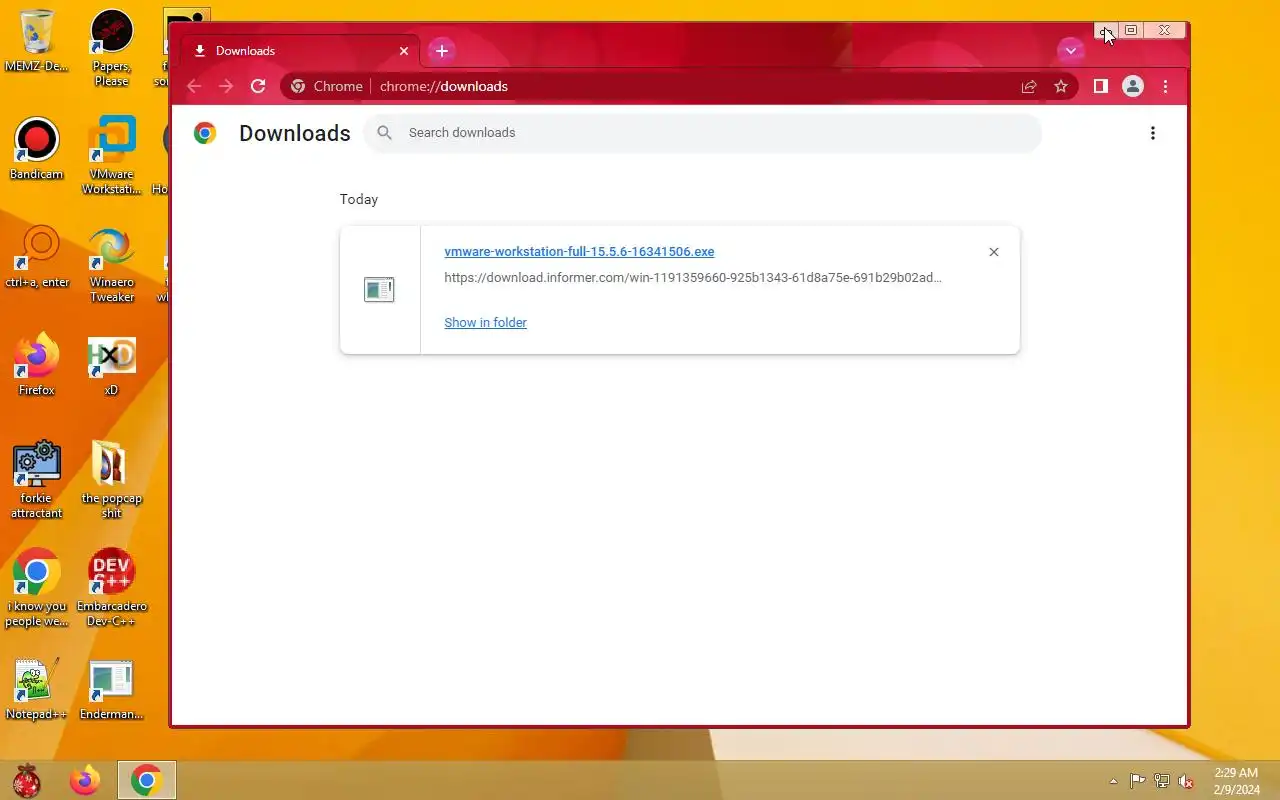The image size is (1280, 800).
Task: Click the Search downloads field
Action: (703, 132)
